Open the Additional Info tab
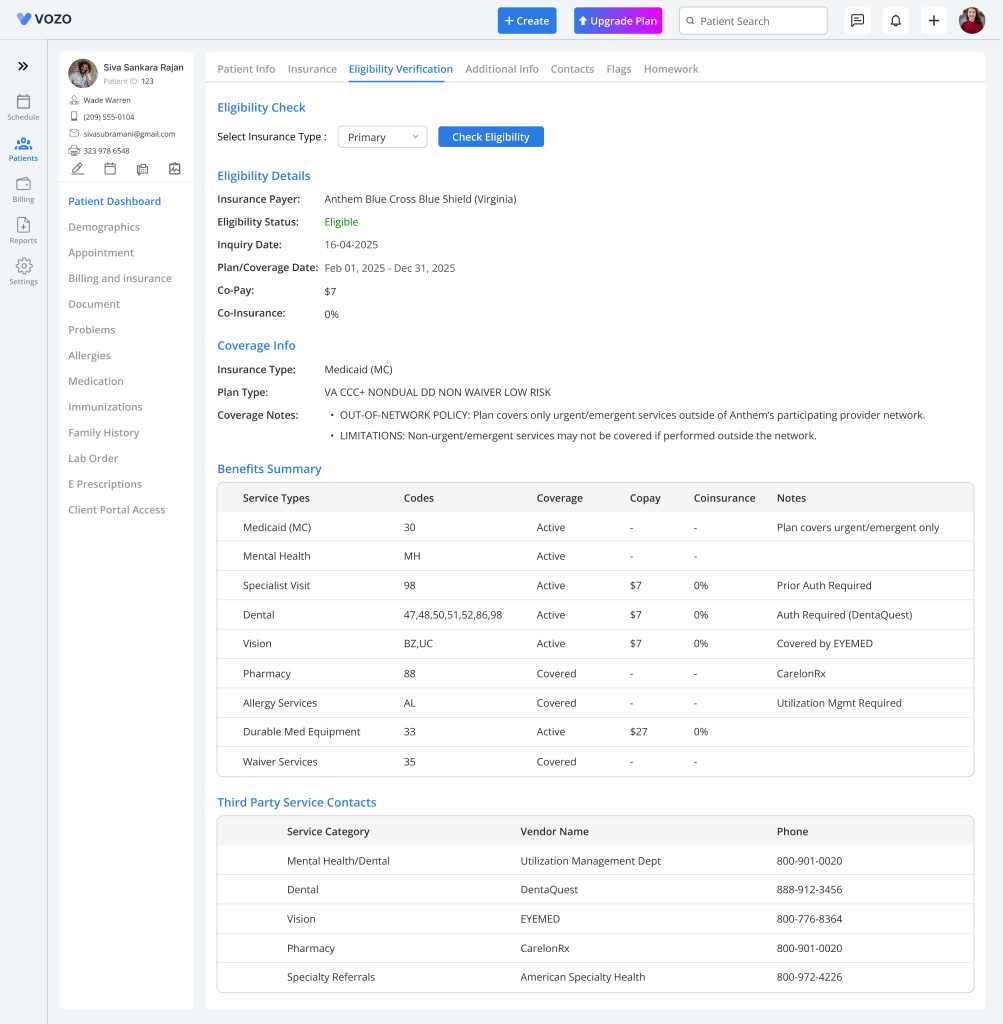Viewport: 1003px width, 1024px height. [502, 69]
